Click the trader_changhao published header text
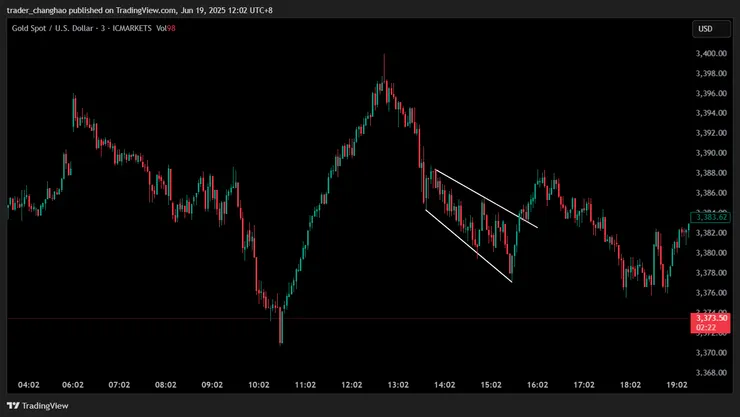The width and height of the screenshot is (740, 417). click(140, 10)
